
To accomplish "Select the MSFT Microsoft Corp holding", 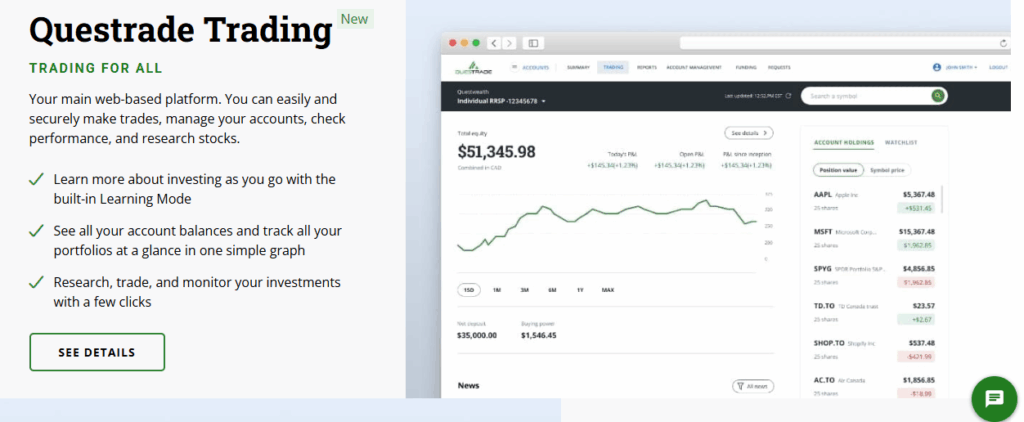I will coord(874,238).
